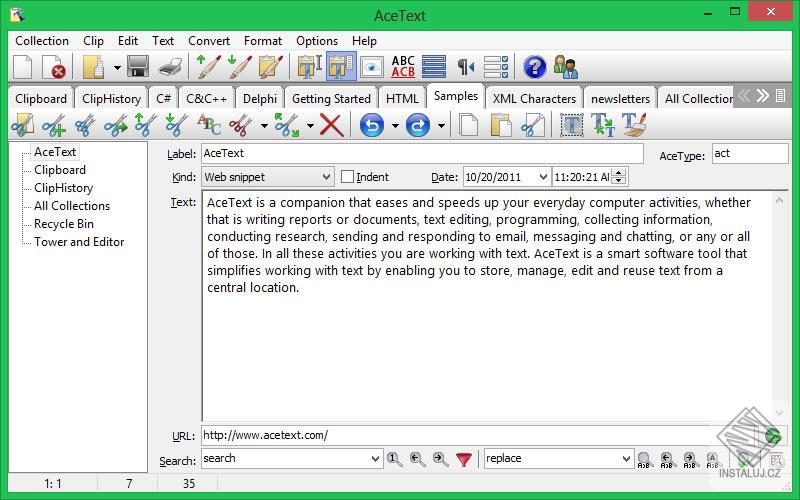Switch to the Delphi tab
Viewport: 800px width, 500px height.
click(260, 98)
